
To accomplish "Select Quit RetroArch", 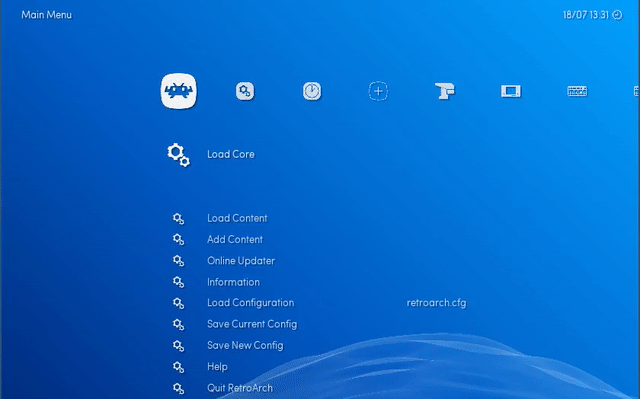I will (x=240, y=388).
